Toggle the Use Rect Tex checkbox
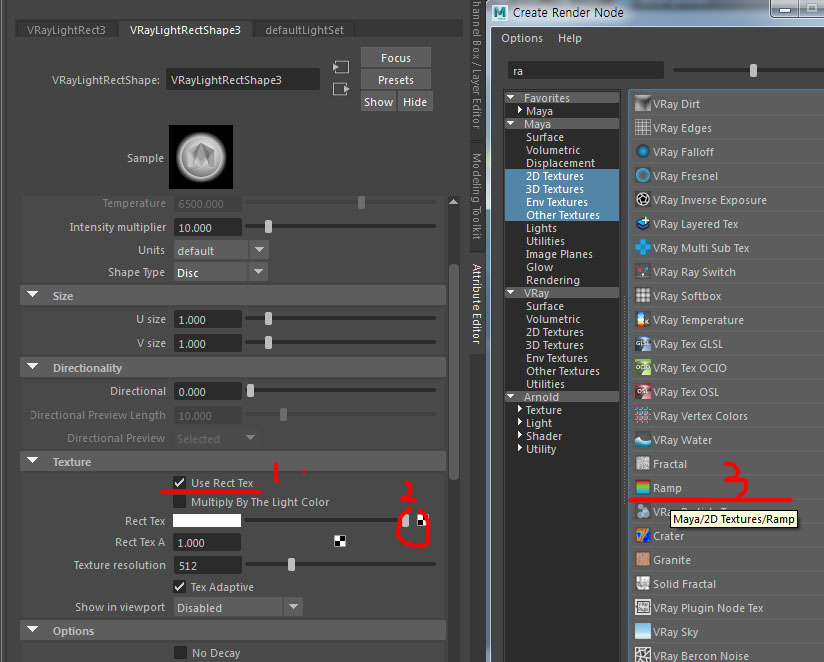 click(180, 482)
